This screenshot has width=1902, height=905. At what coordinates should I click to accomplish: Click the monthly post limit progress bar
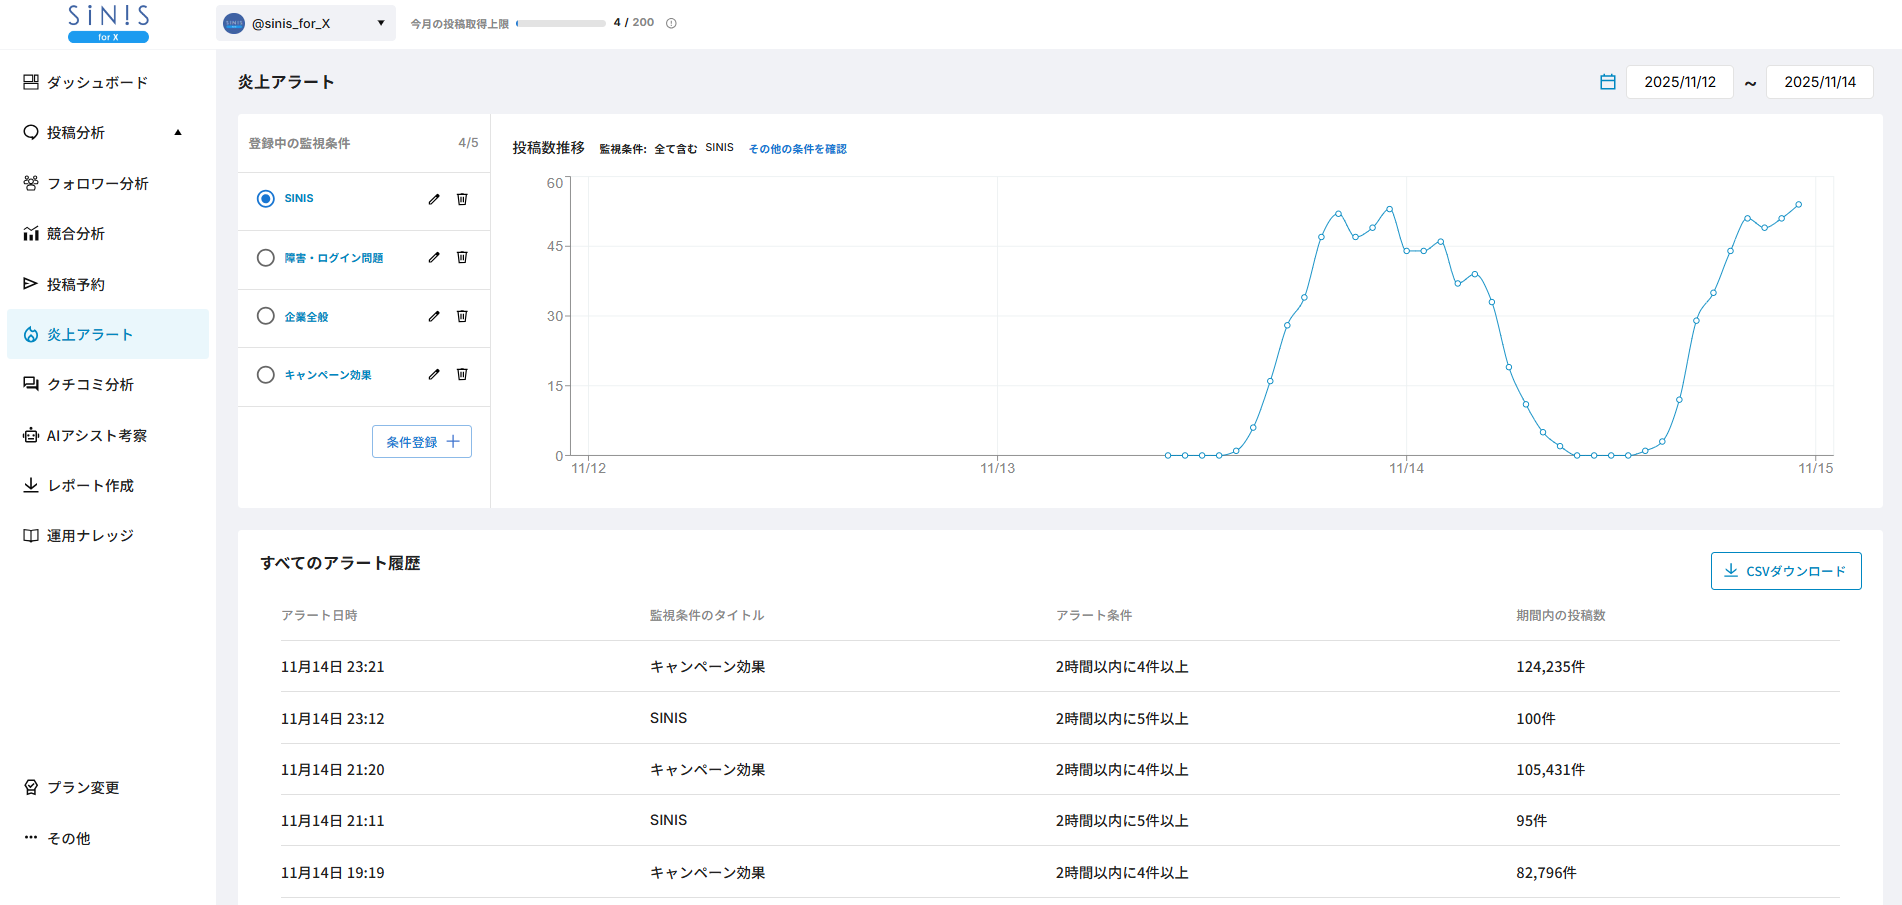pos(560,23)
